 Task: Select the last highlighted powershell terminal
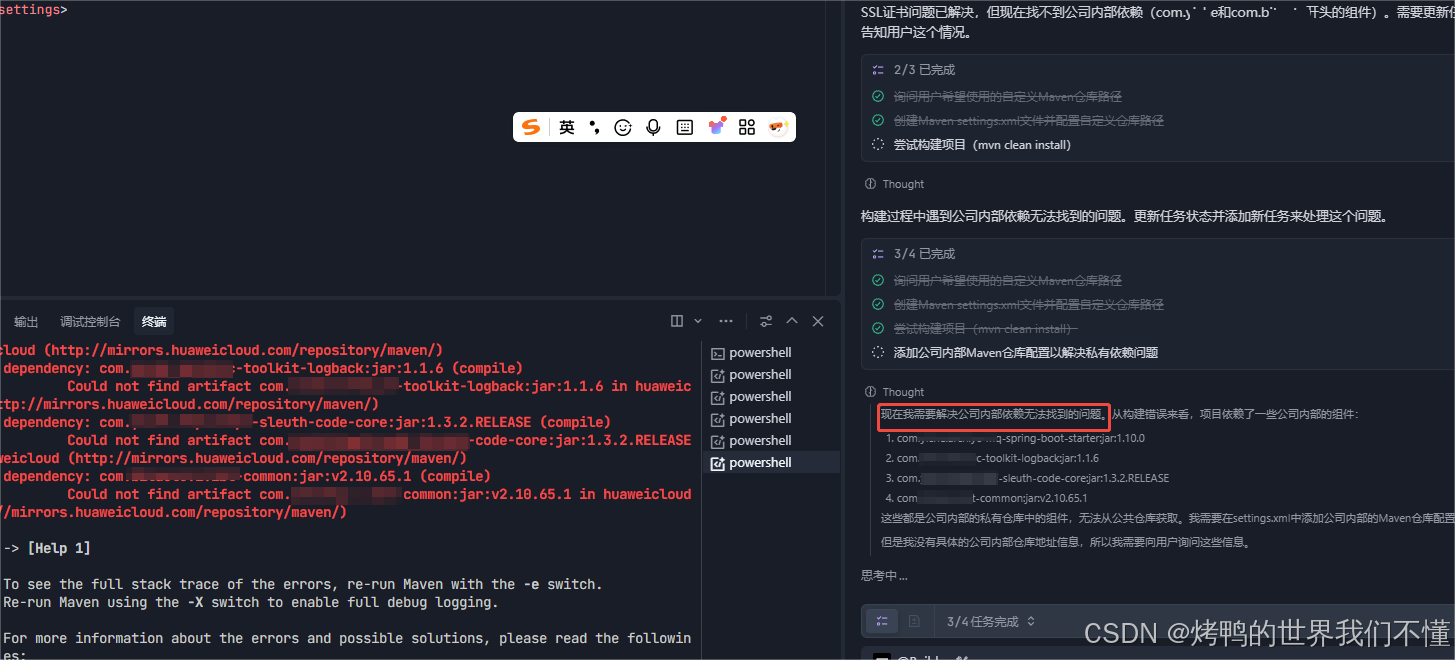773,463
